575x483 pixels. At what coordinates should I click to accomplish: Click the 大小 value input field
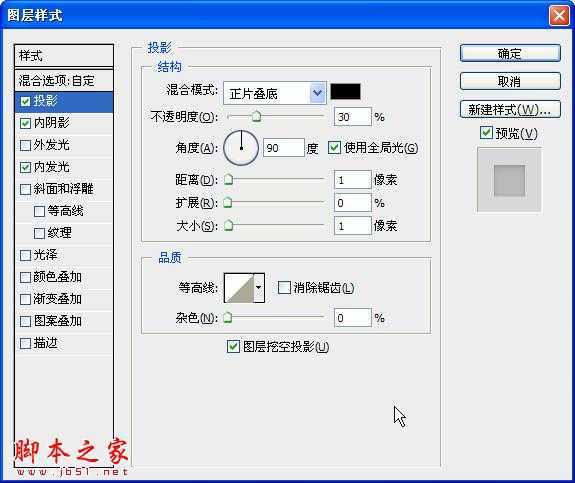[352, 226]
